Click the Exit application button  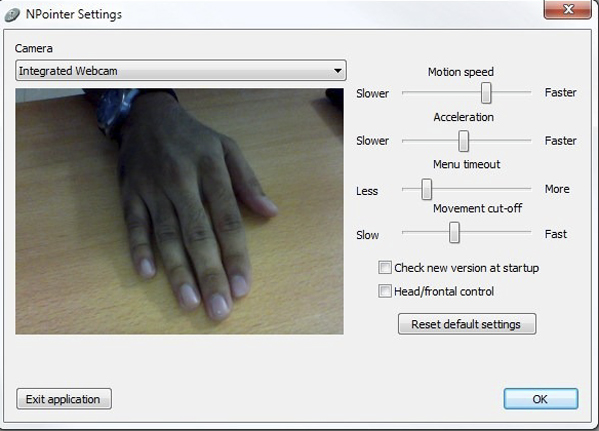click(64, 399)
